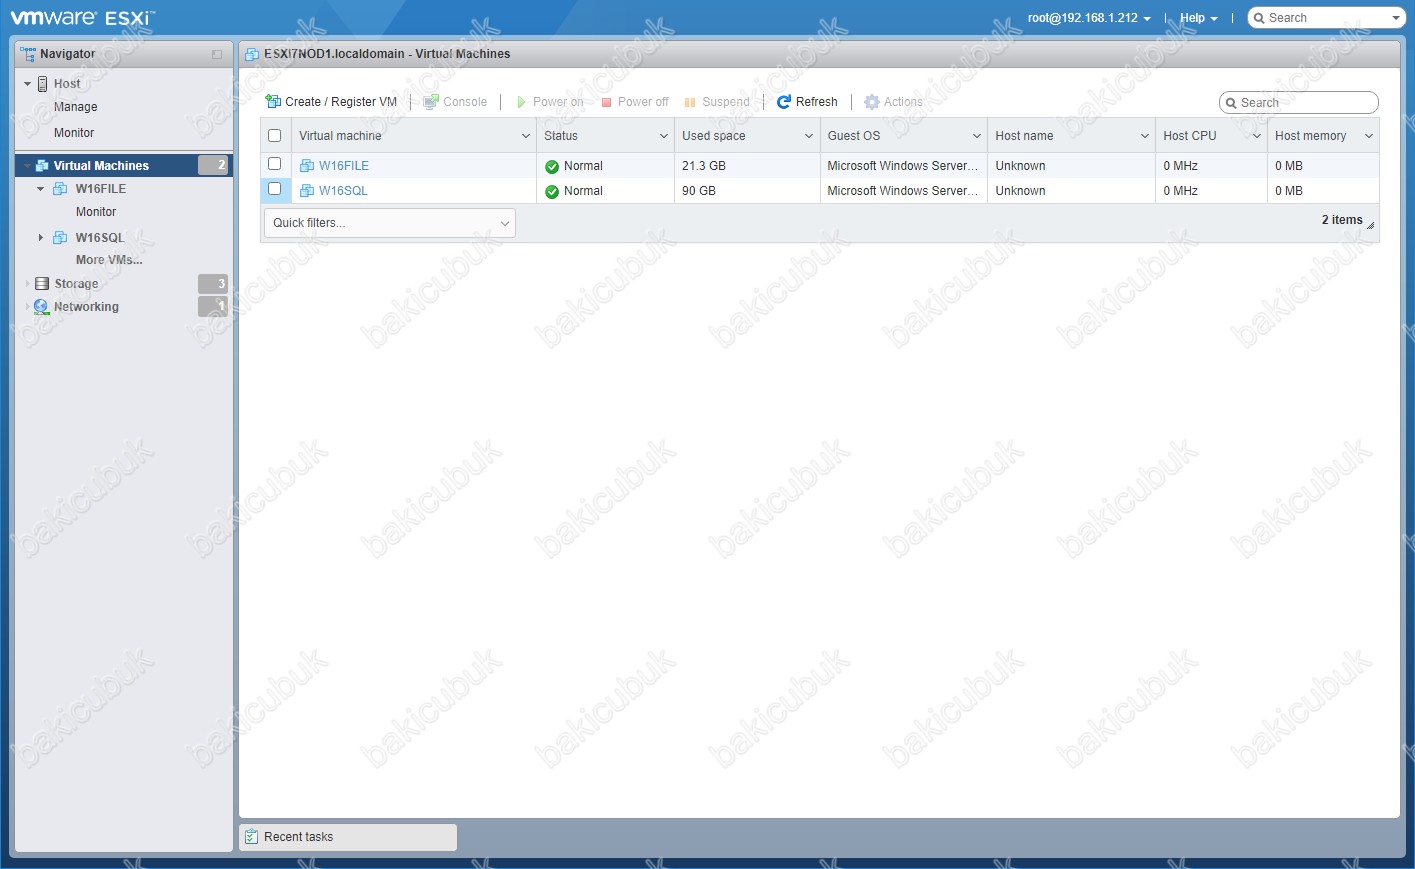The width and height of the screenshot is (1415, 869).
Task: Toggle the select-all checkbox in table header
Action: (275, 136)
